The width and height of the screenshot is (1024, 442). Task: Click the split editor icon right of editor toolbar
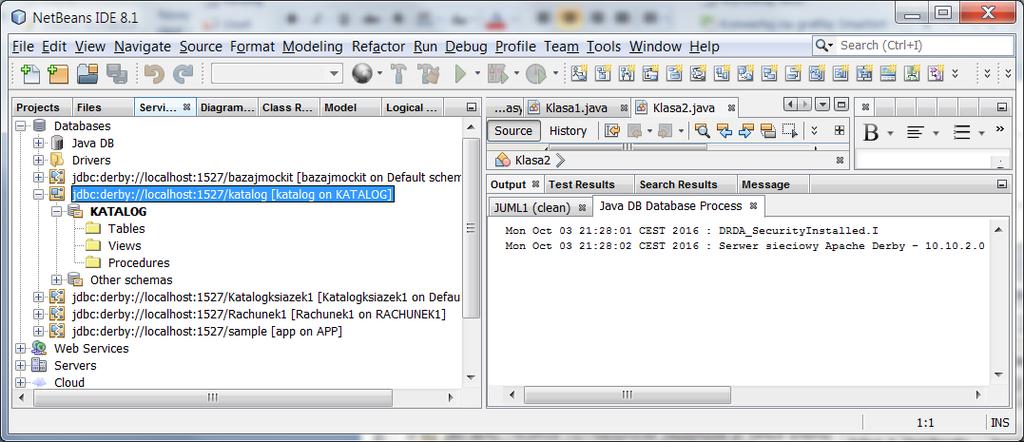click(x=839, y=130)
